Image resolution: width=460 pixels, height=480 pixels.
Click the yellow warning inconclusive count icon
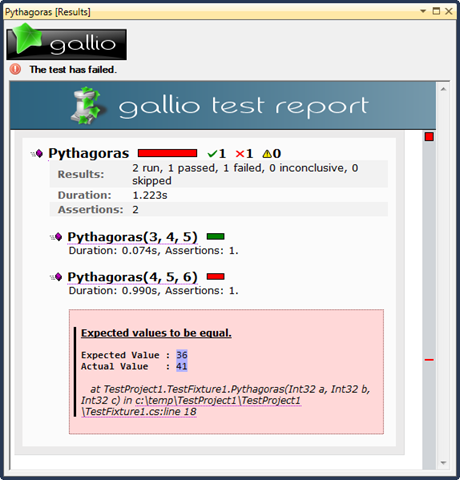(x=267, y=154)
